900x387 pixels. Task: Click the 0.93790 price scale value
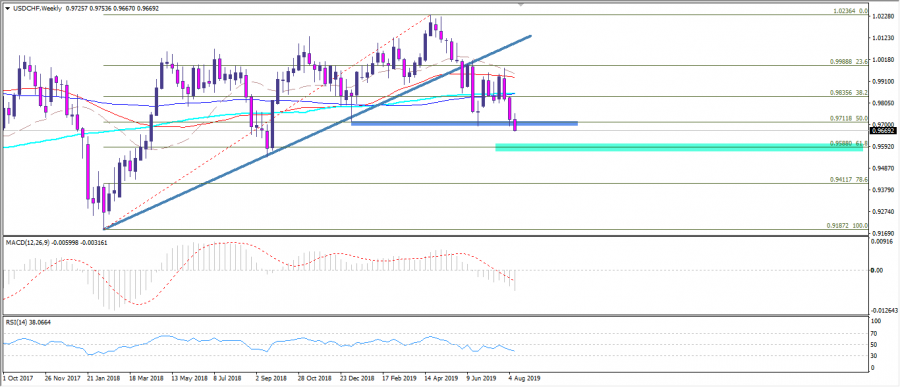[882, 190]
